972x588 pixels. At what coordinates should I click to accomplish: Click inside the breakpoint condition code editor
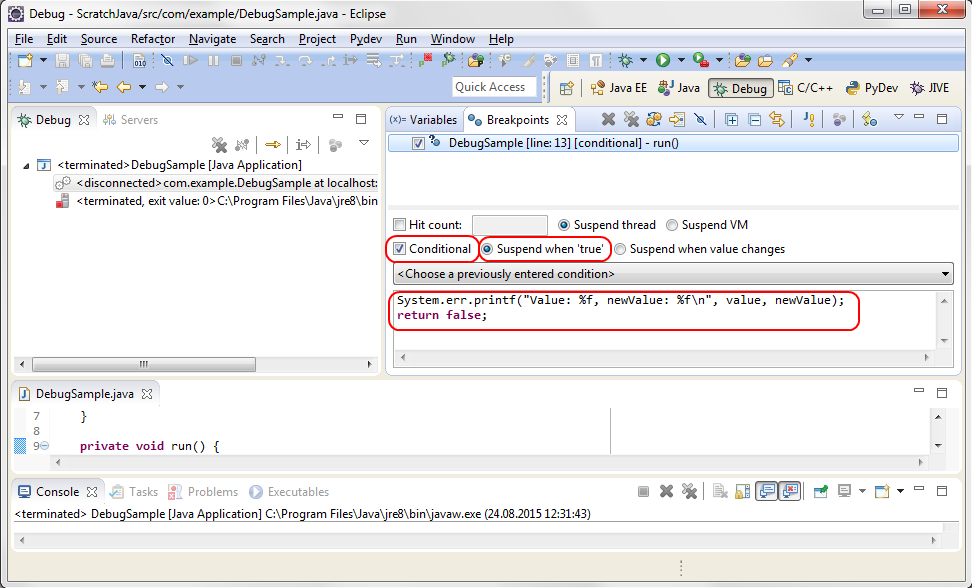665,320
